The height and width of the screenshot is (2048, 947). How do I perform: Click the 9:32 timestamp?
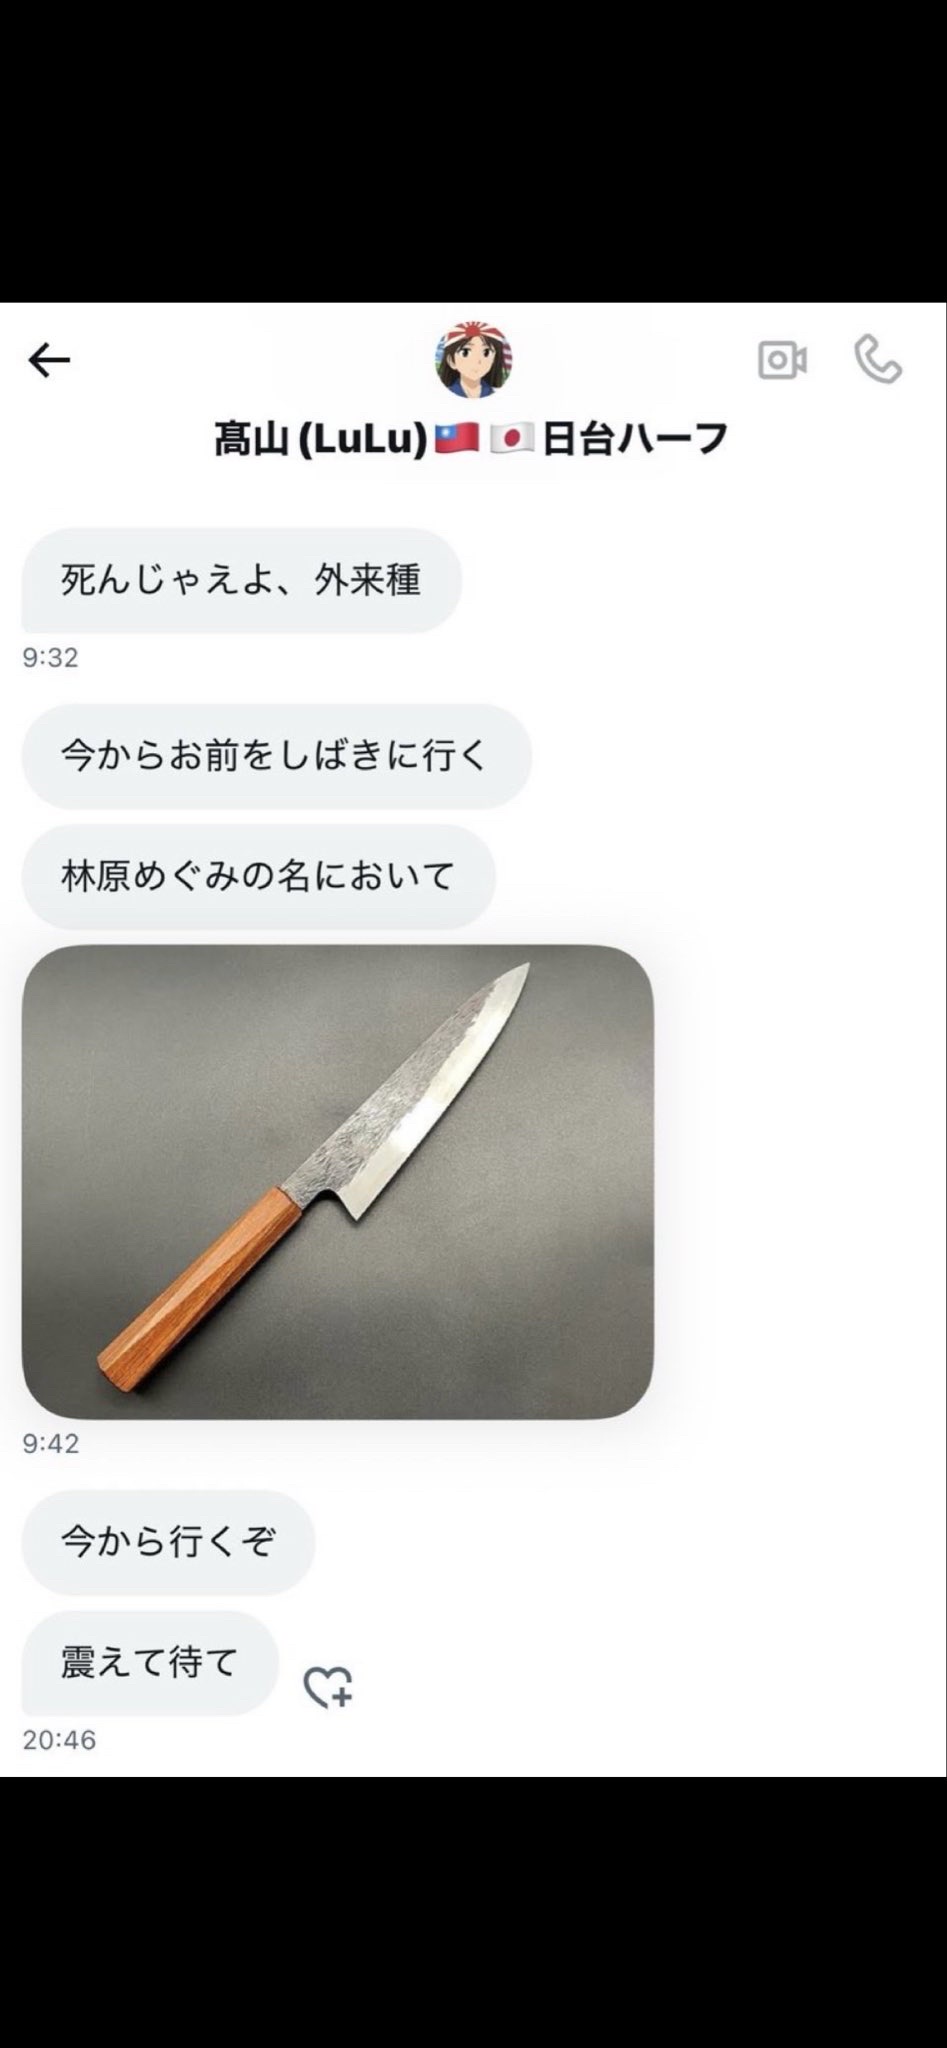tap(50, 657)
